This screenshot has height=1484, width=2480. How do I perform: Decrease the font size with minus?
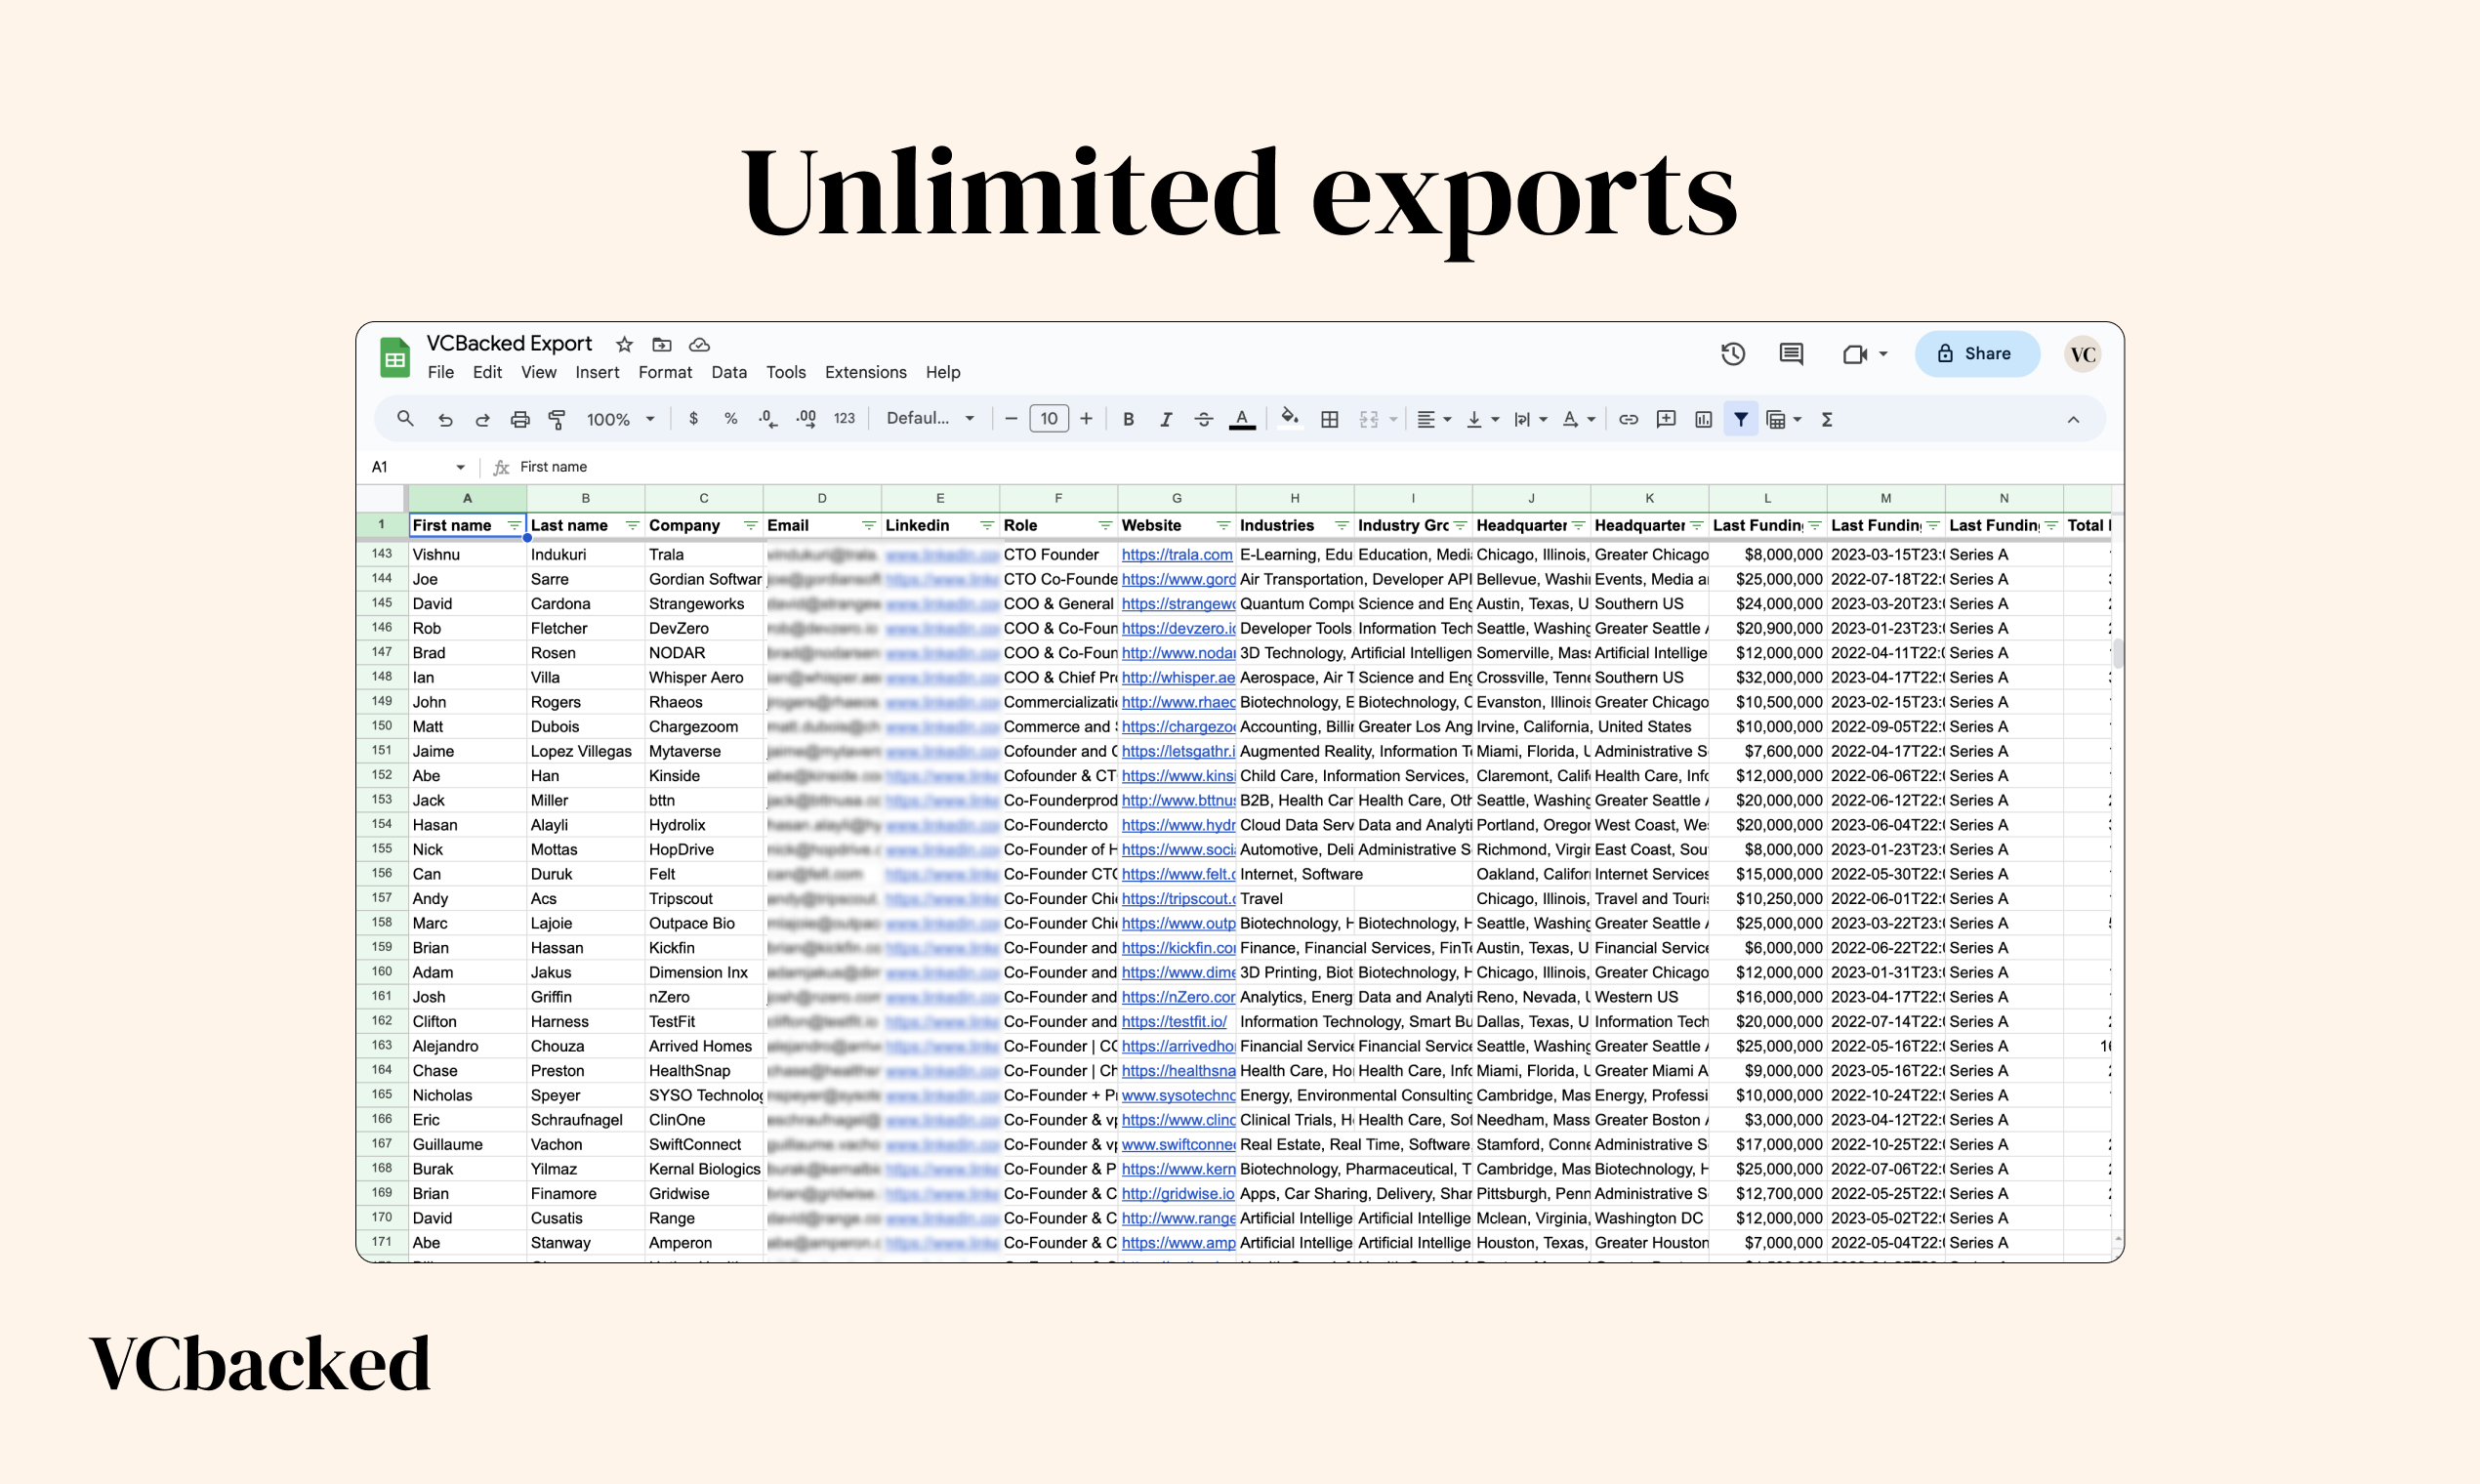[1011, 419]
